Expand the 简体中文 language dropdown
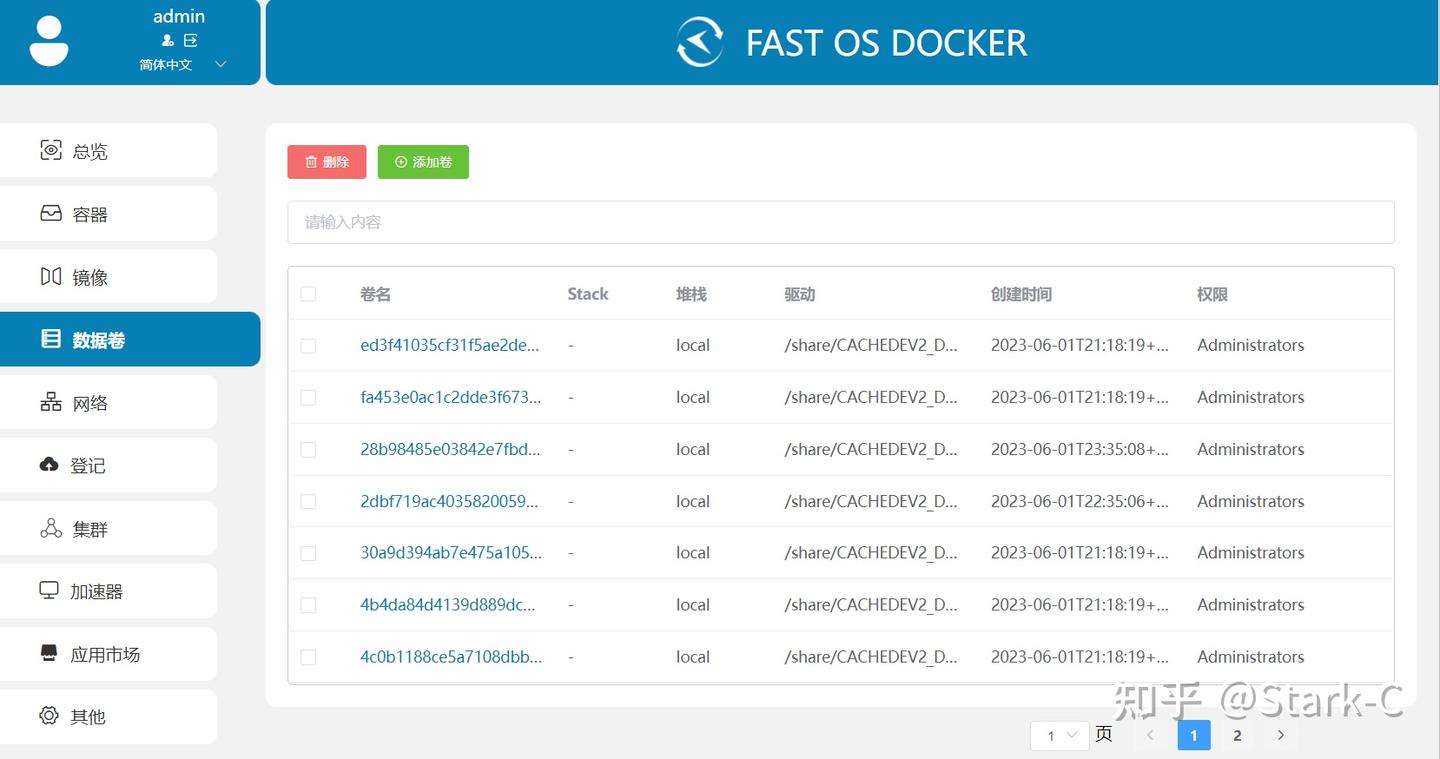 (180, 64)
